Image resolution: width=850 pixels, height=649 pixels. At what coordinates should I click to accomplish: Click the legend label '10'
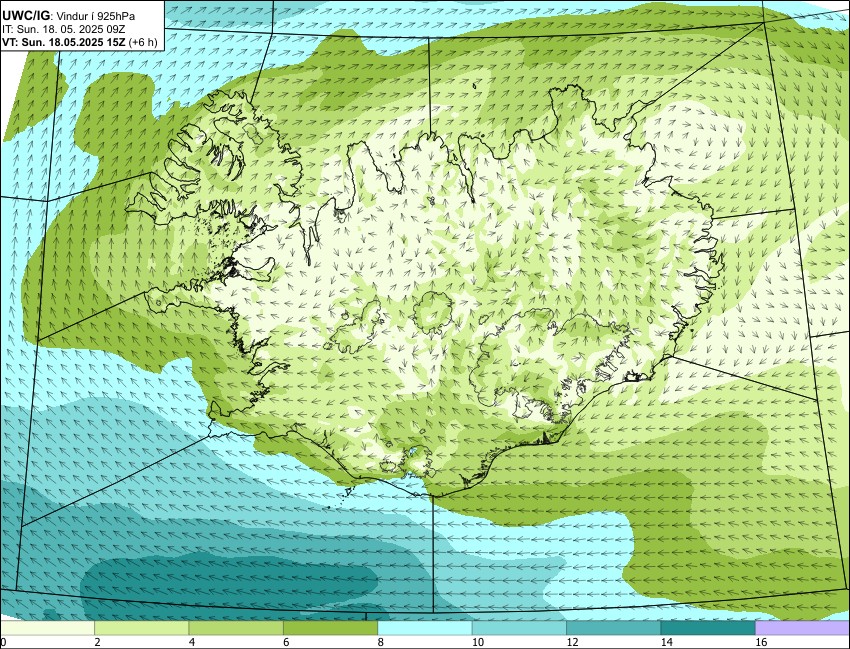coord(478,642)
